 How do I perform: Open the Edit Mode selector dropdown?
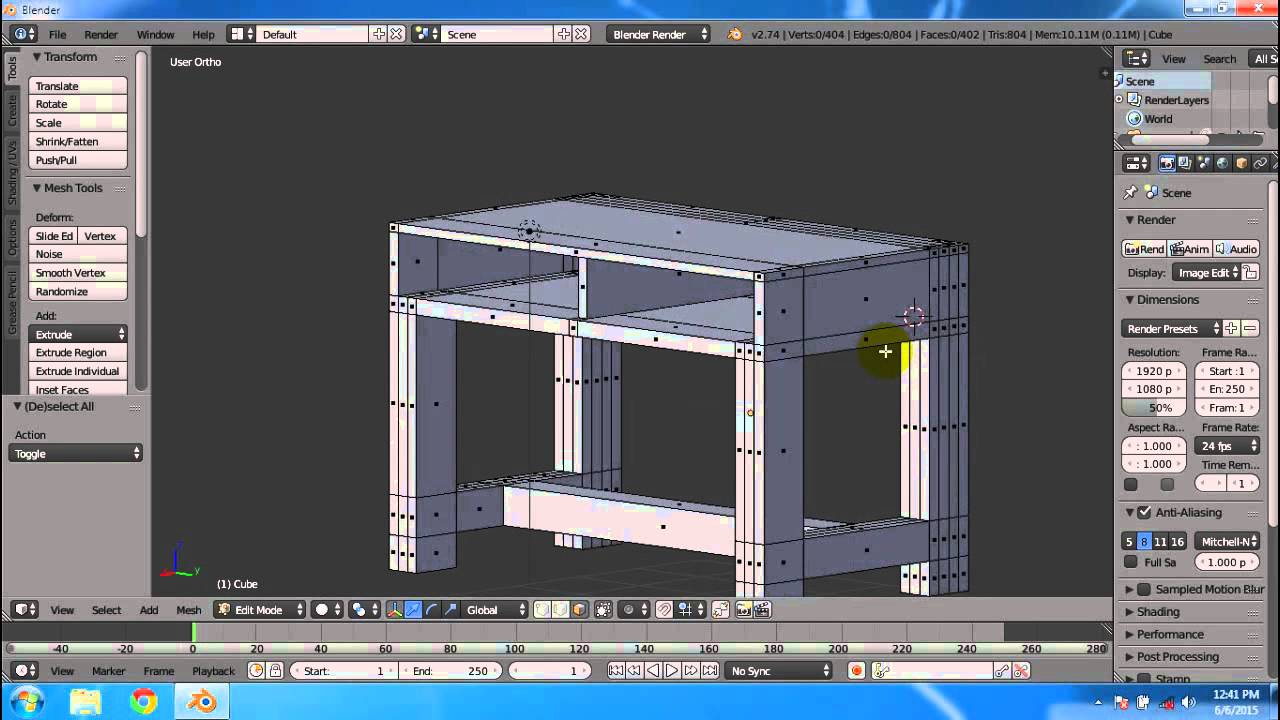[x=259, y=610]
